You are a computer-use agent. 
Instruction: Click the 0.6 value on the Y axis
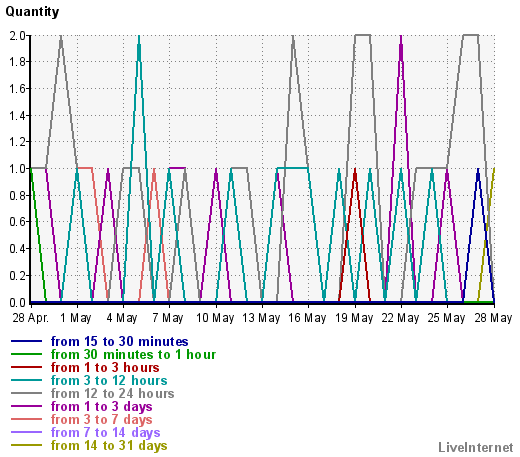coord(17,222)
